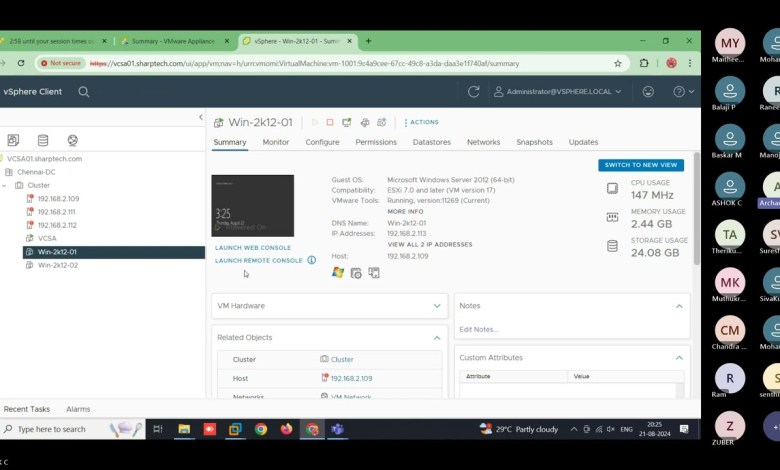Viewport: 780px width, 470px height.
Task: Open File Explorer from taskbar
Action: [x=184, y=429]
